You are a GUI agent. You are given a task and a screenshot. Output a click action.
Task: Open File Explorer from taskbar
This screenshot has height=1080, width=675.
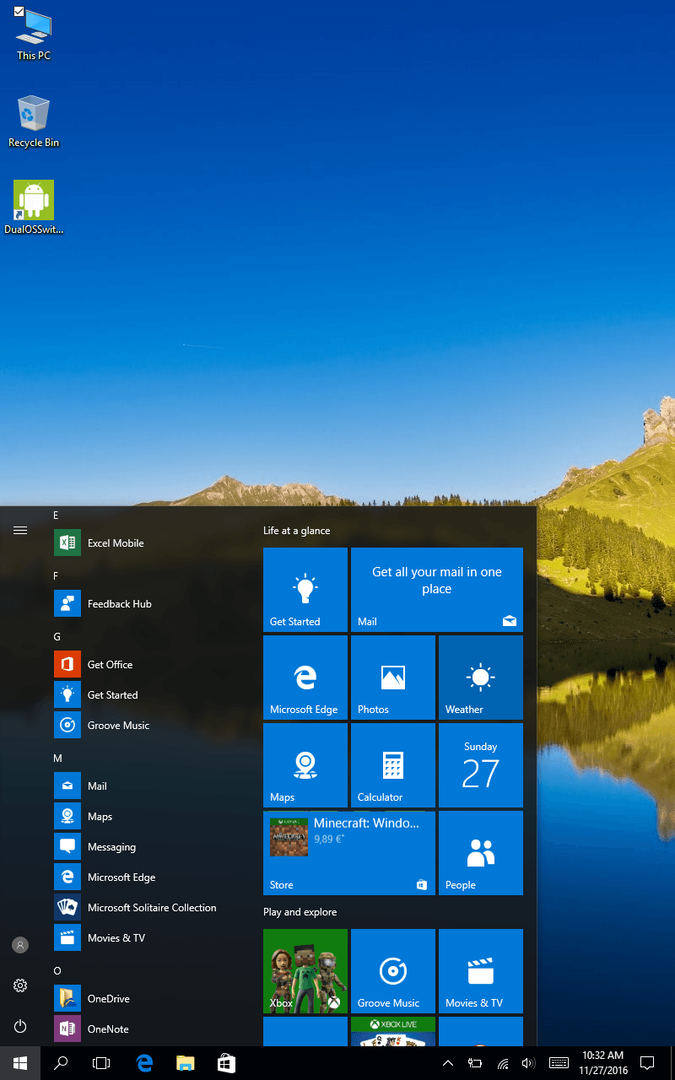[x=185, y=1063]
